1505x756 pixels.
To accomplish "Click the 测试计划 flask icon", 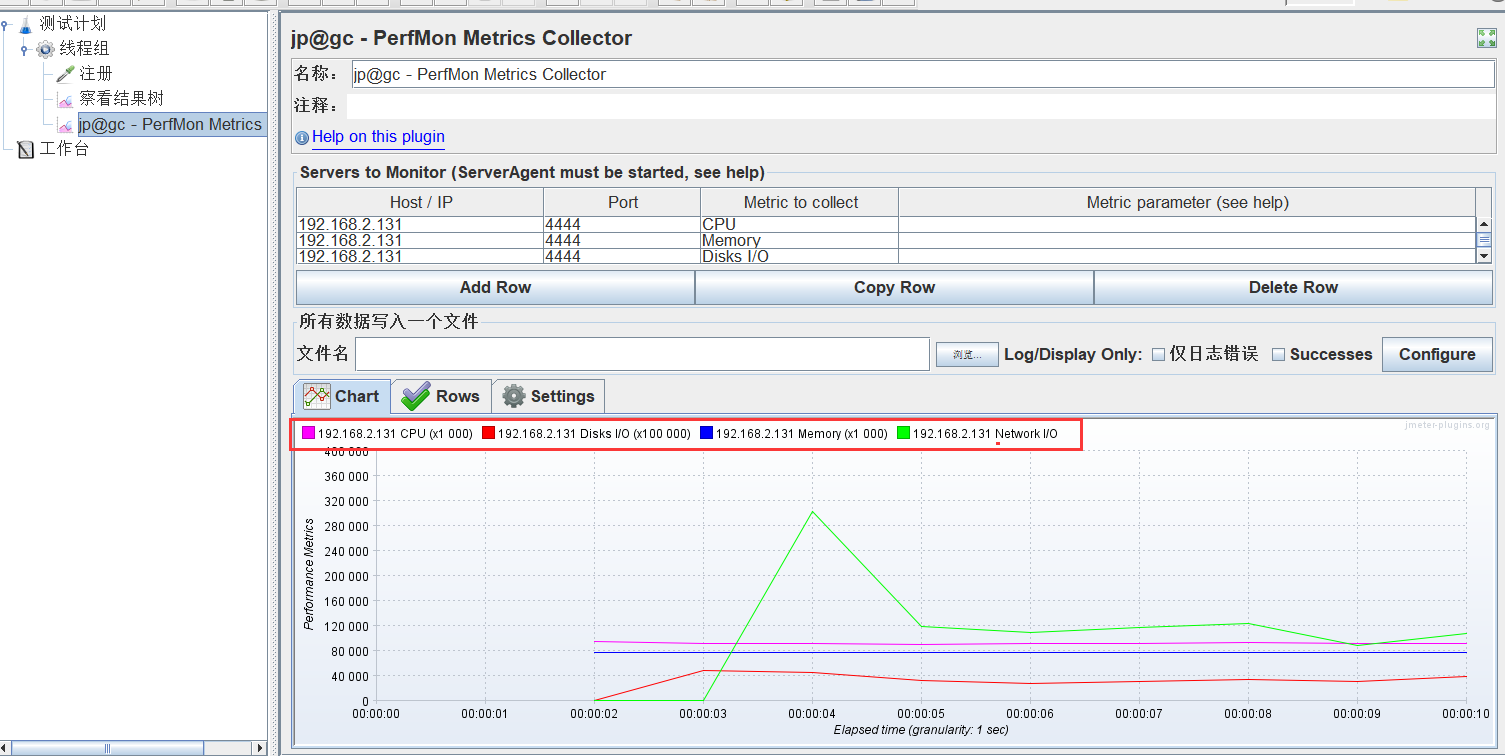I will click(x=25, y=24).
